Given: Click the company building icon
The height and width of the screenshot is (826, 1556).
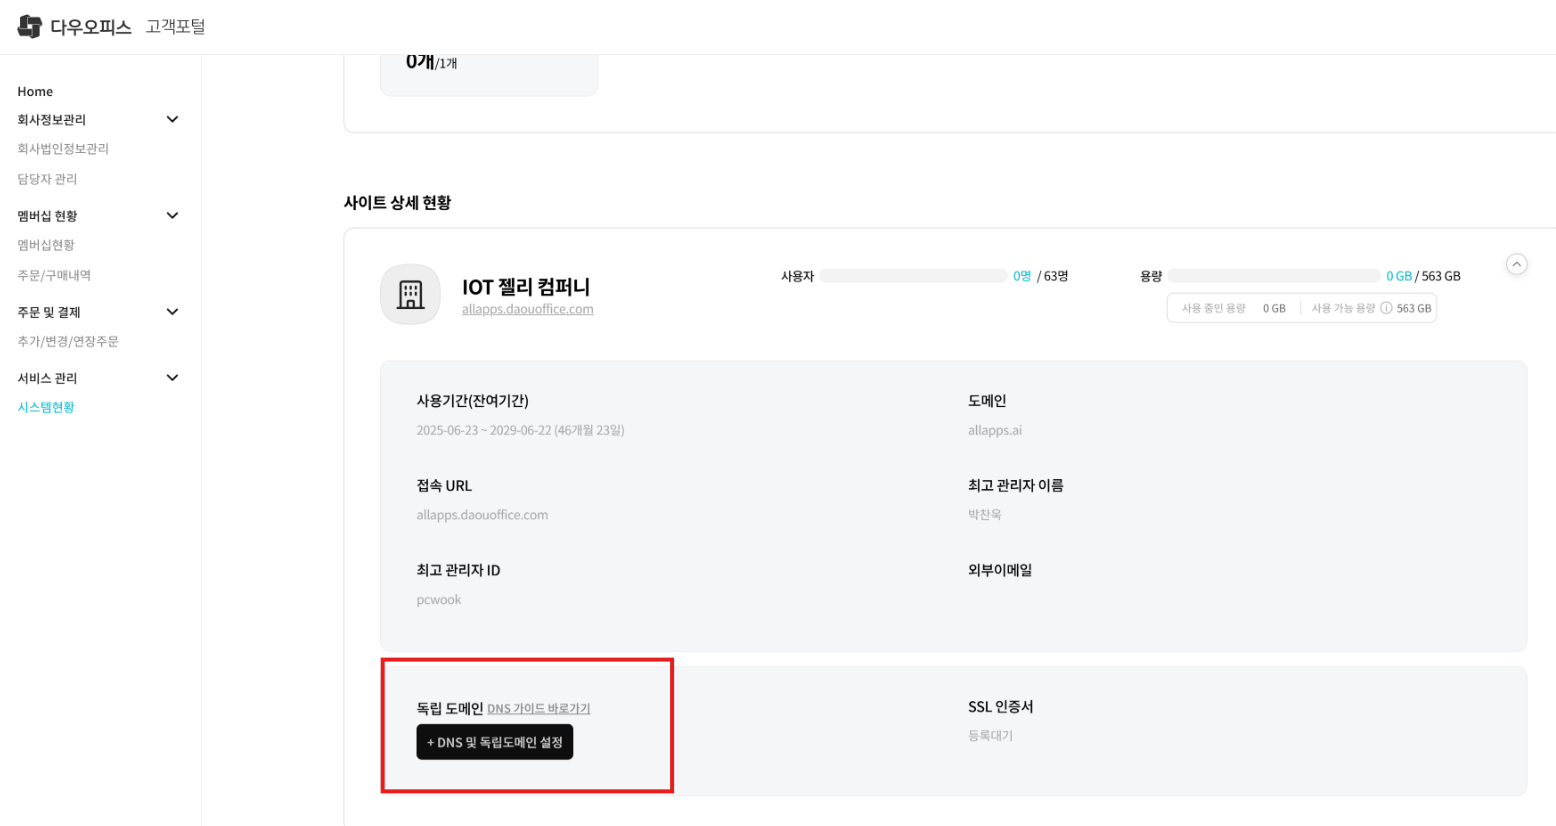Looking at the screenshot, I should tap(410, 295).
